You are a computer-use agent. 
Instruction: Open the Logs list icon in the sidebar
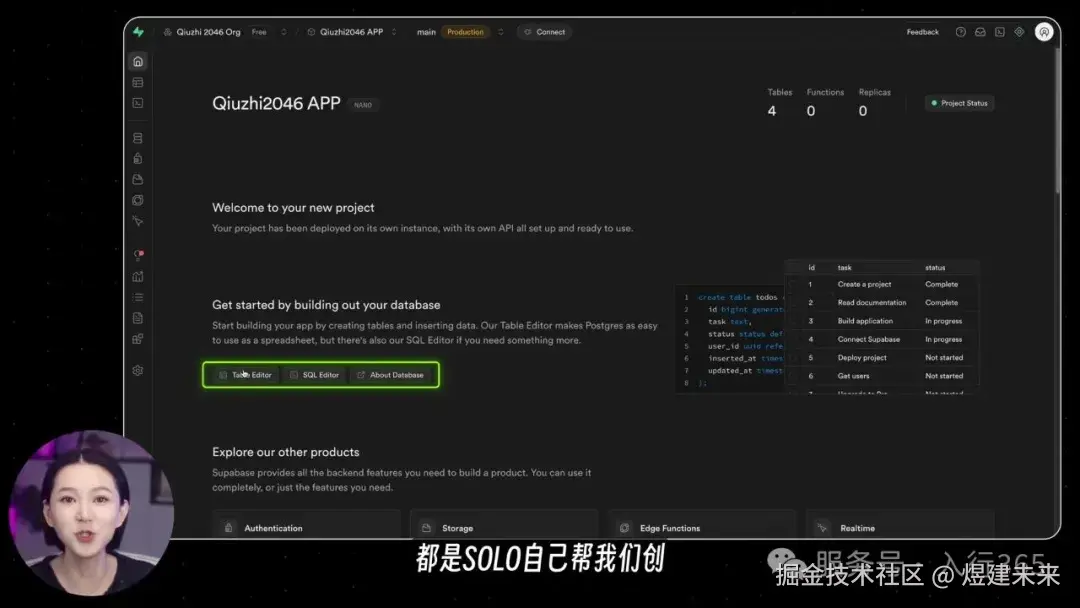coord(138,297)
